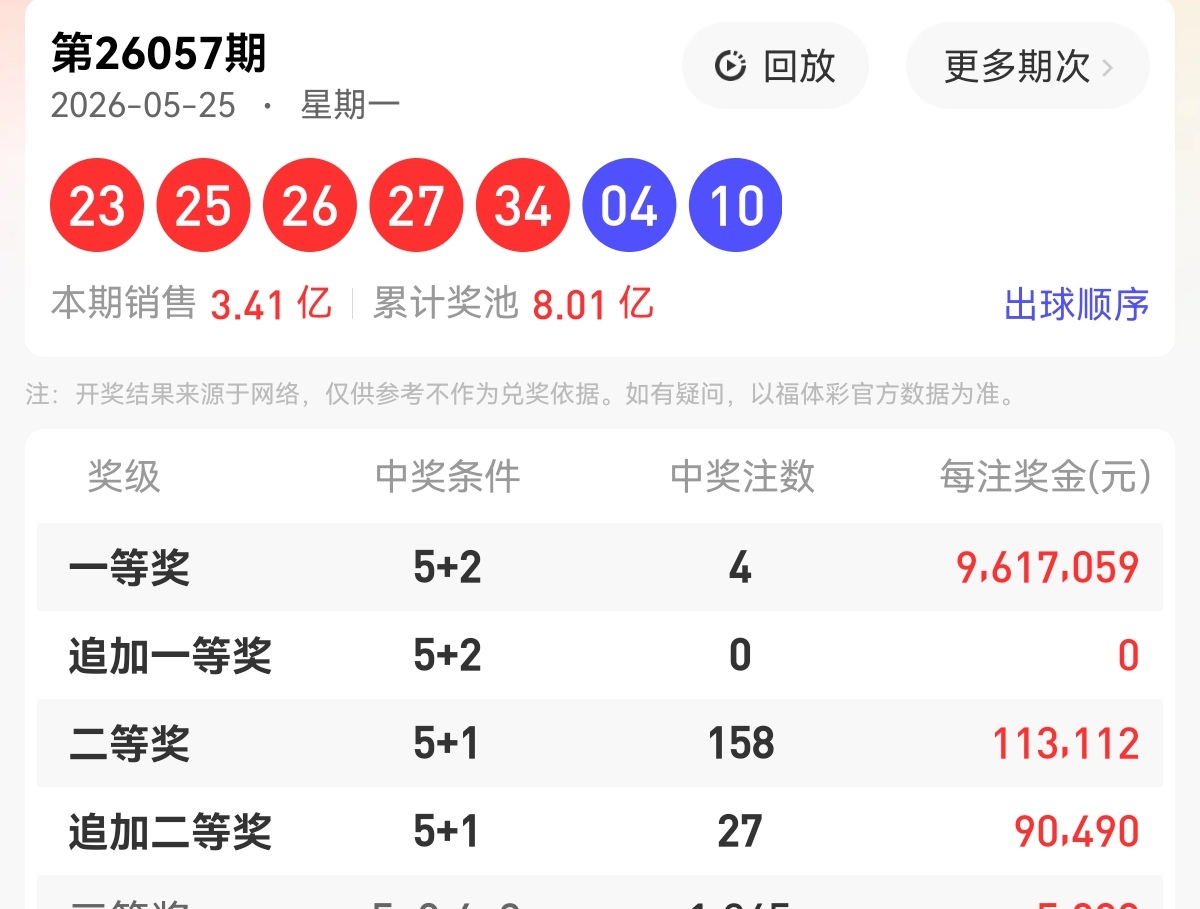Screen dimensions: 1200x909
Task: Click prize amount 9,617,059
Action: pos(1048,569)
